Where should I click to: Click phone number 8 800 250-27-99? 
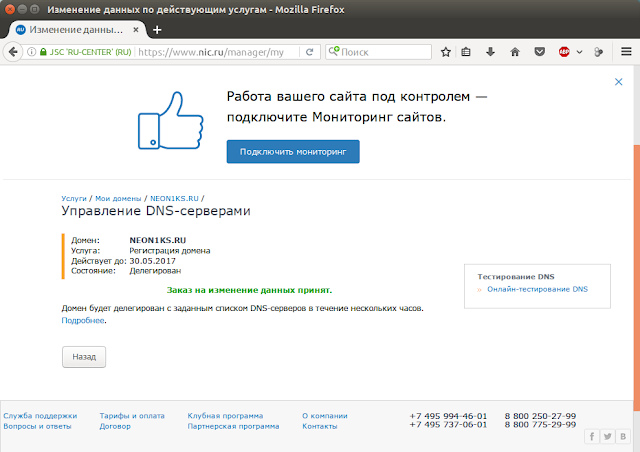pos(540,416)
